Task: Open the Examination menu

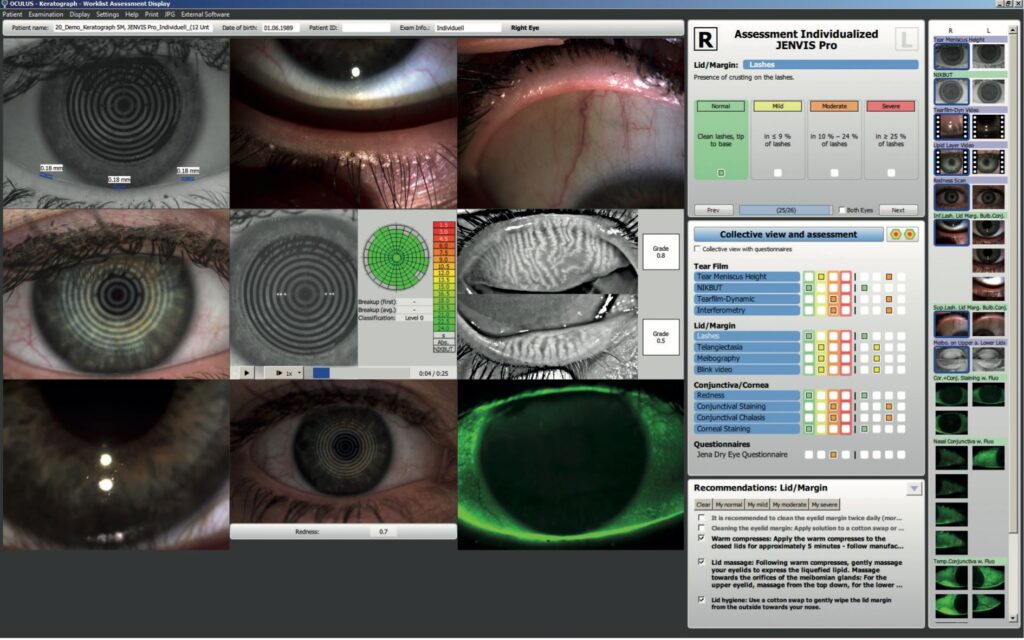Action: point(46,14)
